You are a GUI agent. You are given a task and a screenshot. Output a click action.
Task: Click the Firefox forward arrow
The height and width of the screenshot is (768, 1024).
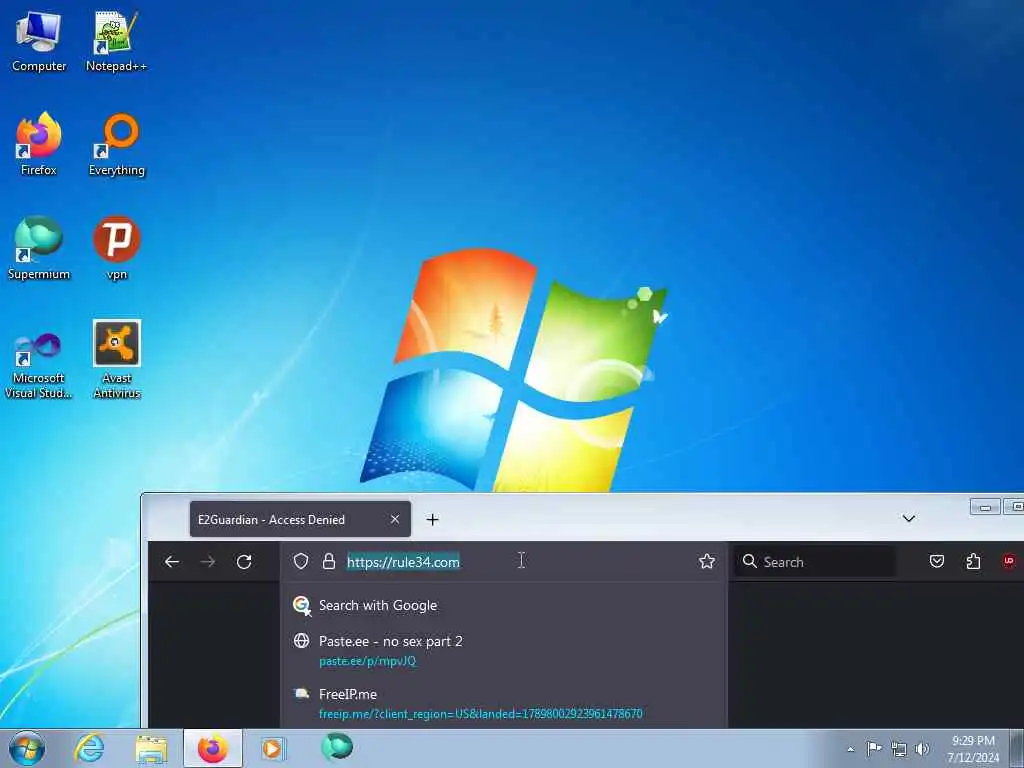tap(208, 562)
